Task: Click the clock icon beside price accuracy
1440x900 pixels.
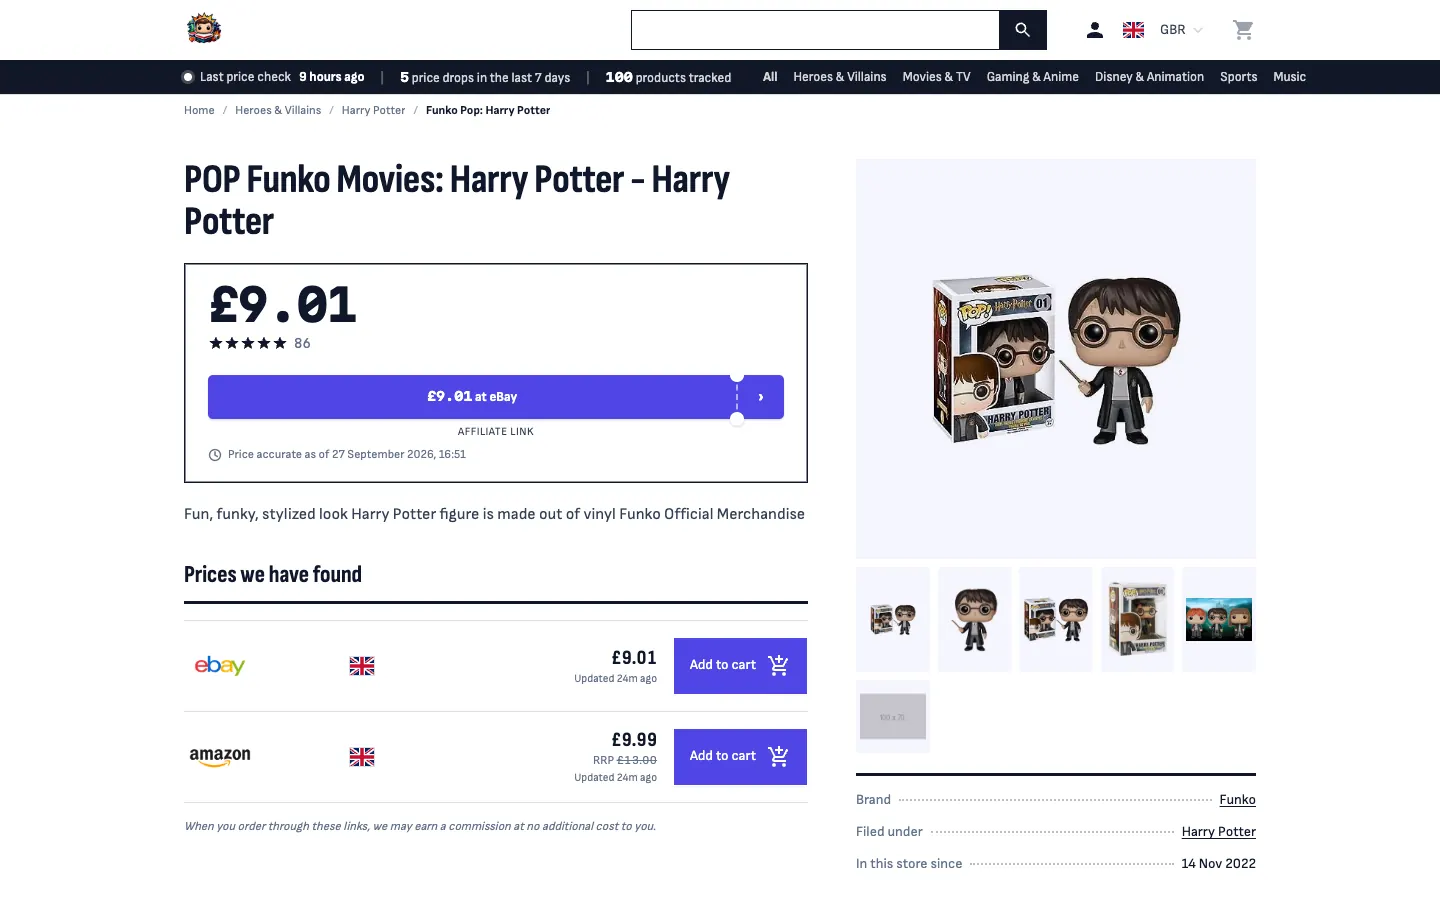Action: coord(215,455)
